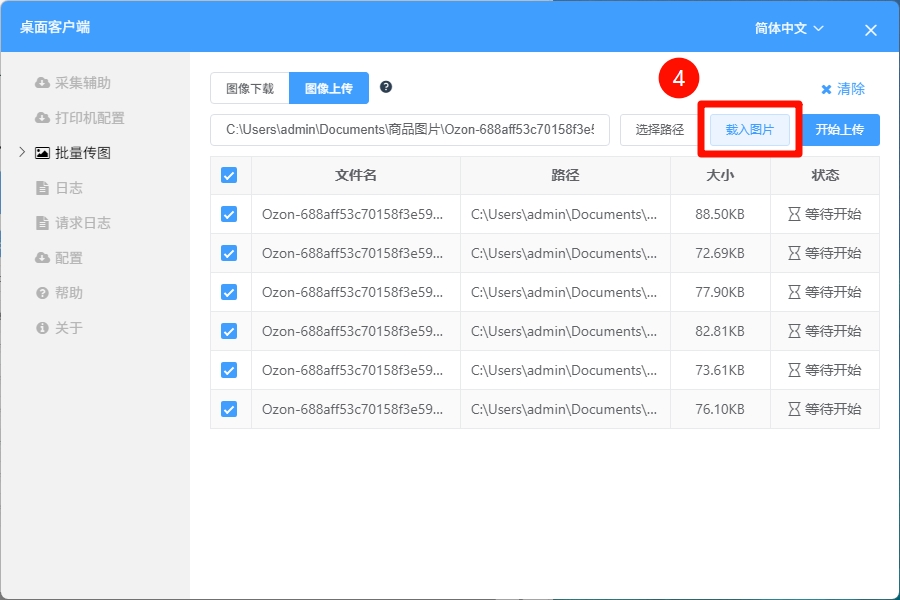This screenshot has height=600, width=900.
Task: Toggle the select-all checkbox in table header
Action: tap(229, 175)
